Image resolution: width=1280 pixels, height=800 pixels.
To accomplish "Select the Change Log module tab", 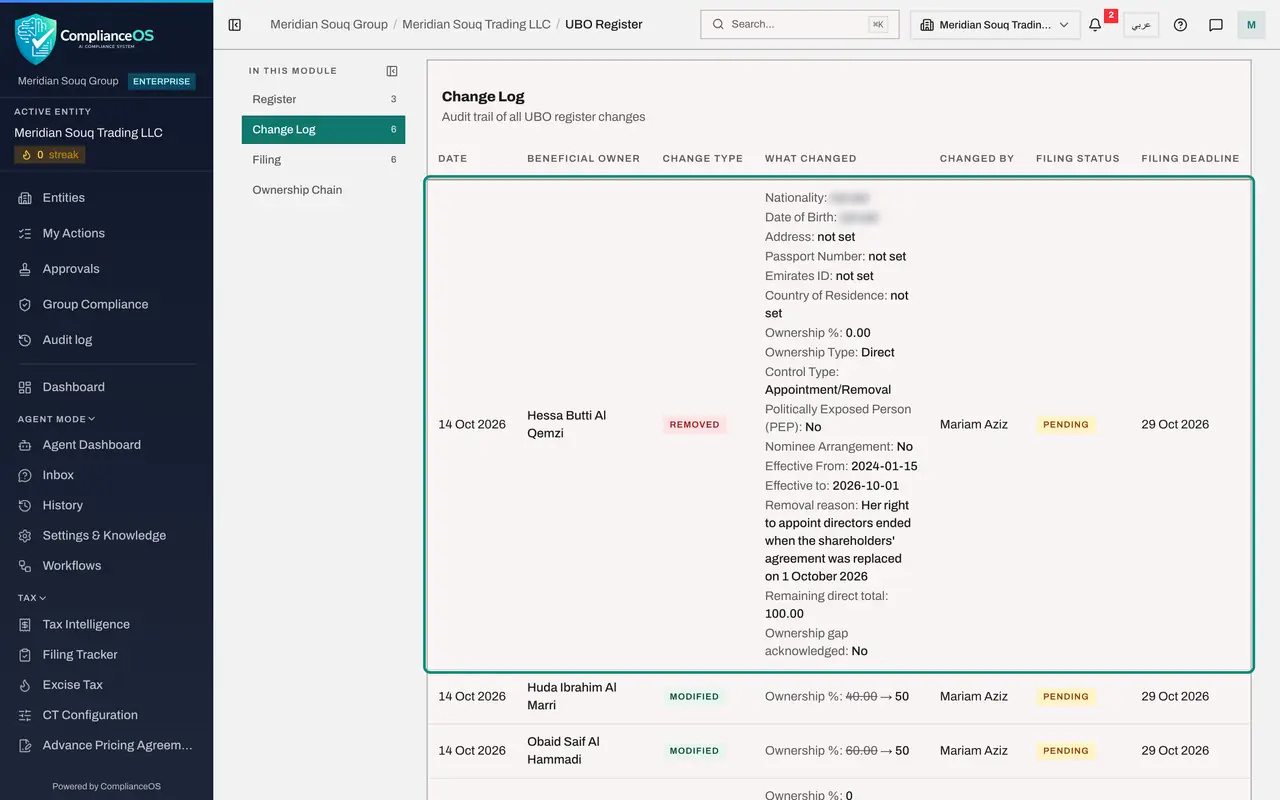I will (323, 129).
